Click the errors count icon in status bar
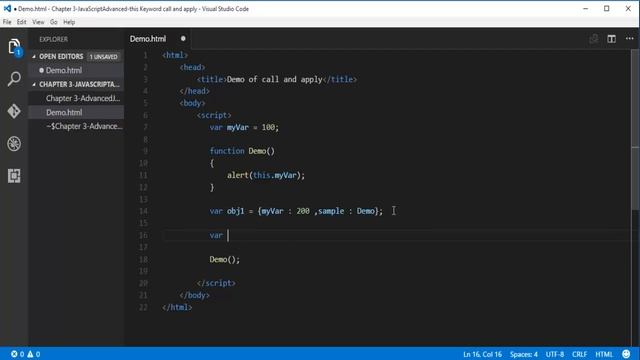This screenshot has width=640, height=360. tap(14, 354)
